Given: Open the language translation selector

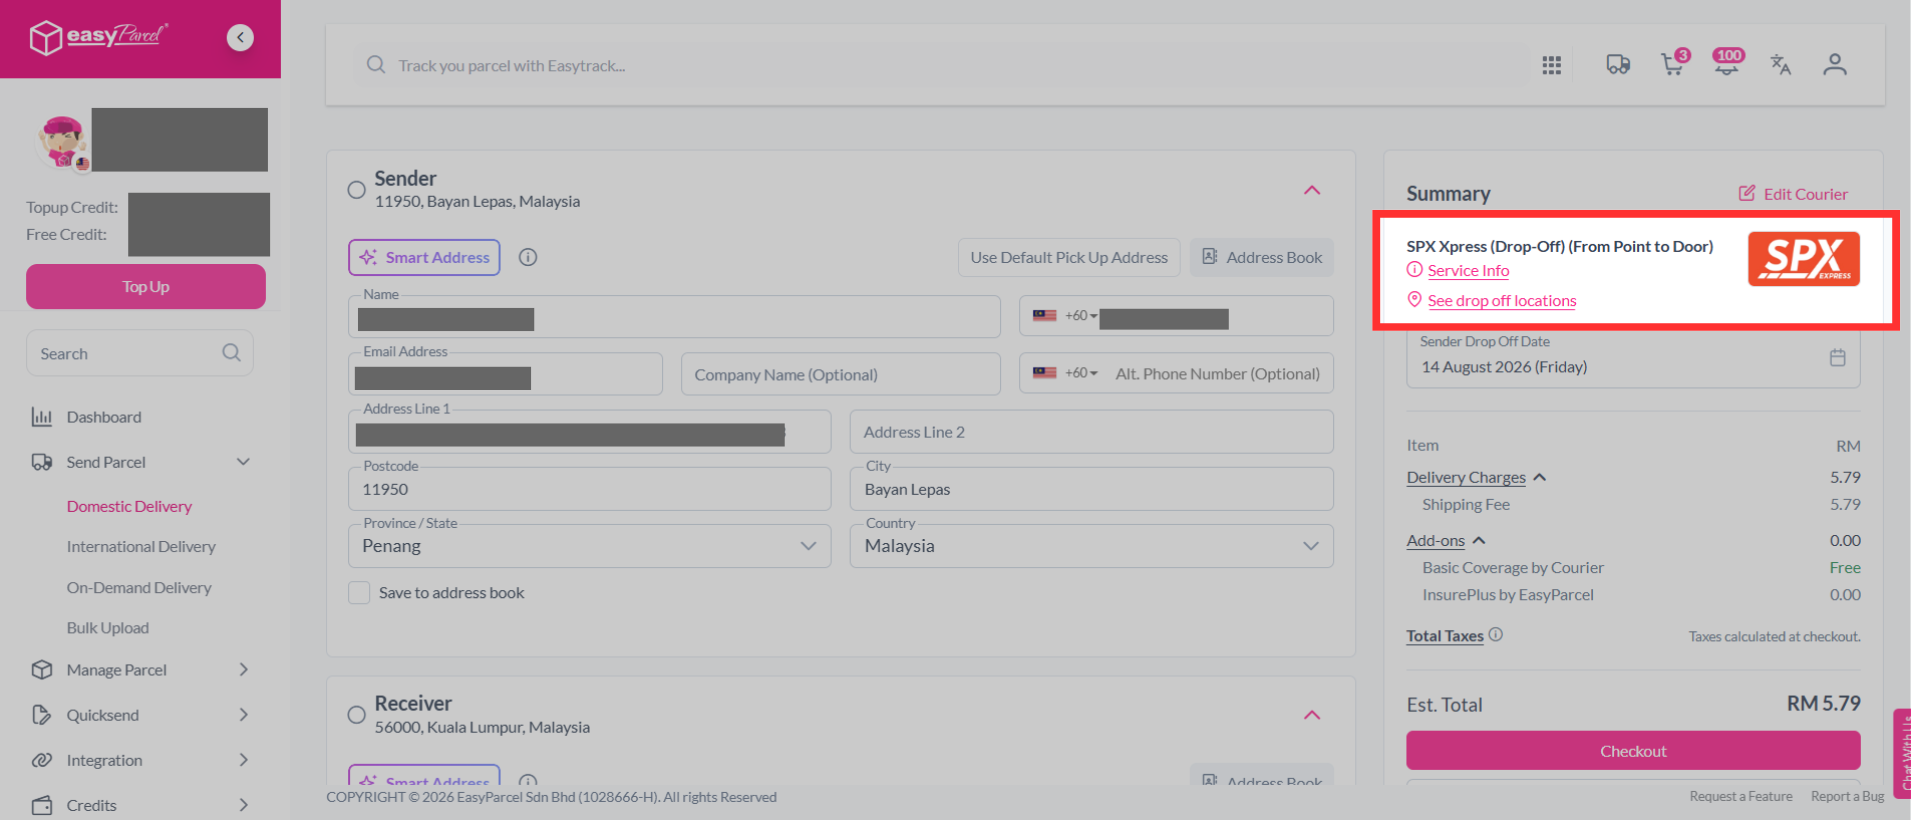Looking at the screenshot, I should (1780, 65).
